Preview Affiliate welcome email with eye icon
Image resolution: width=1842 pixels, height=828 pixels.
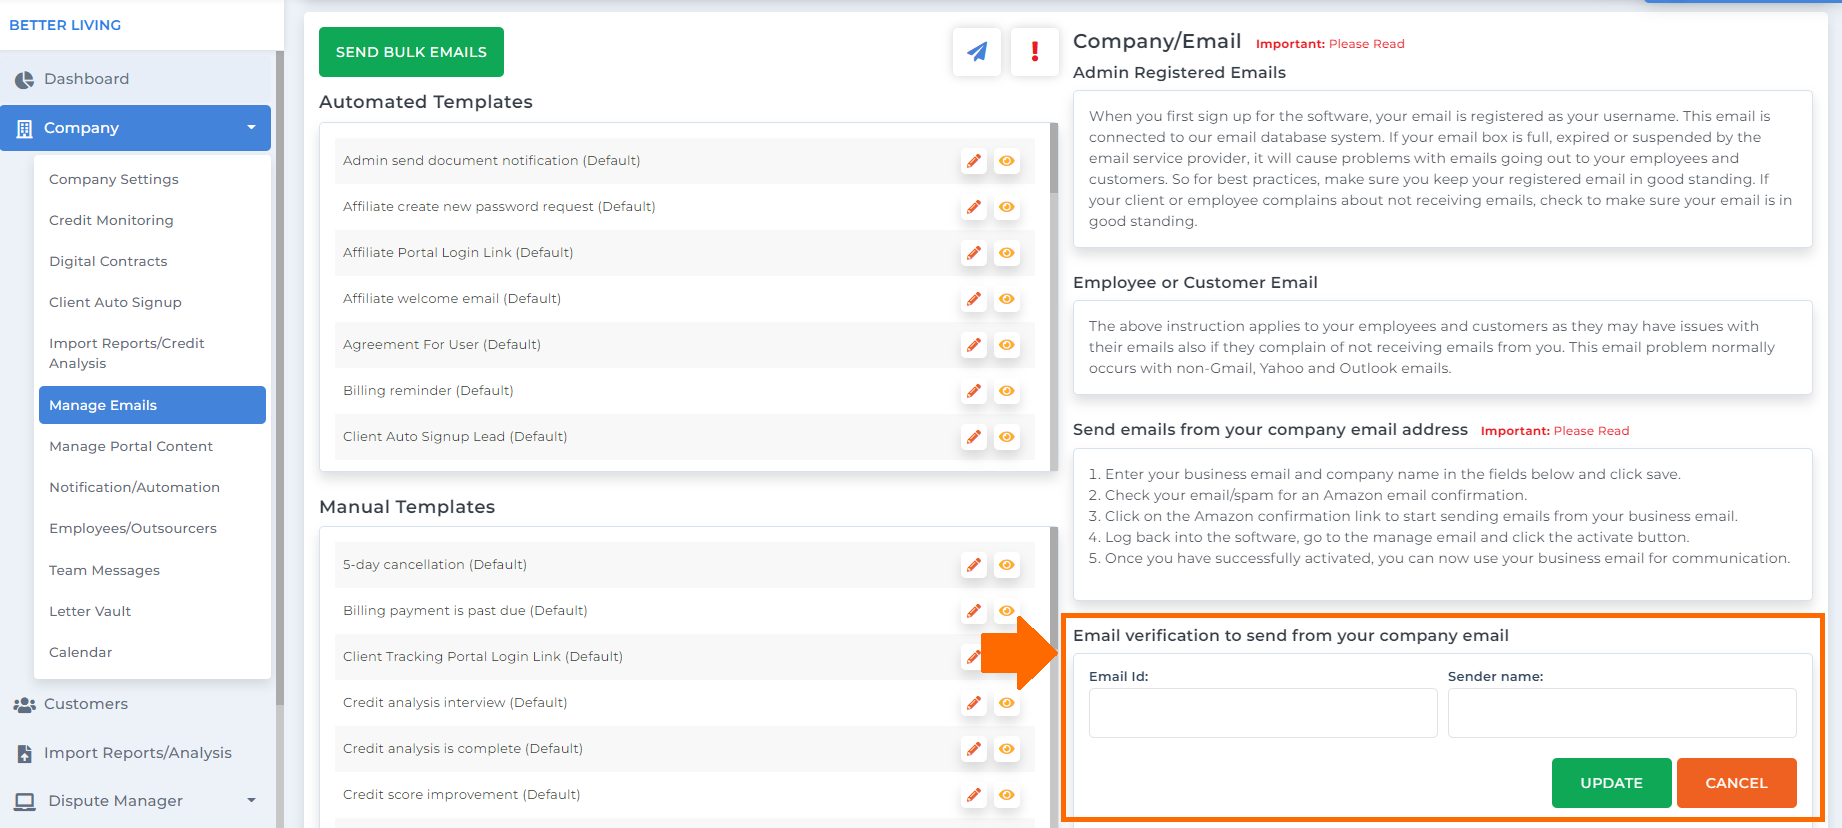[x=1007, y=299]
